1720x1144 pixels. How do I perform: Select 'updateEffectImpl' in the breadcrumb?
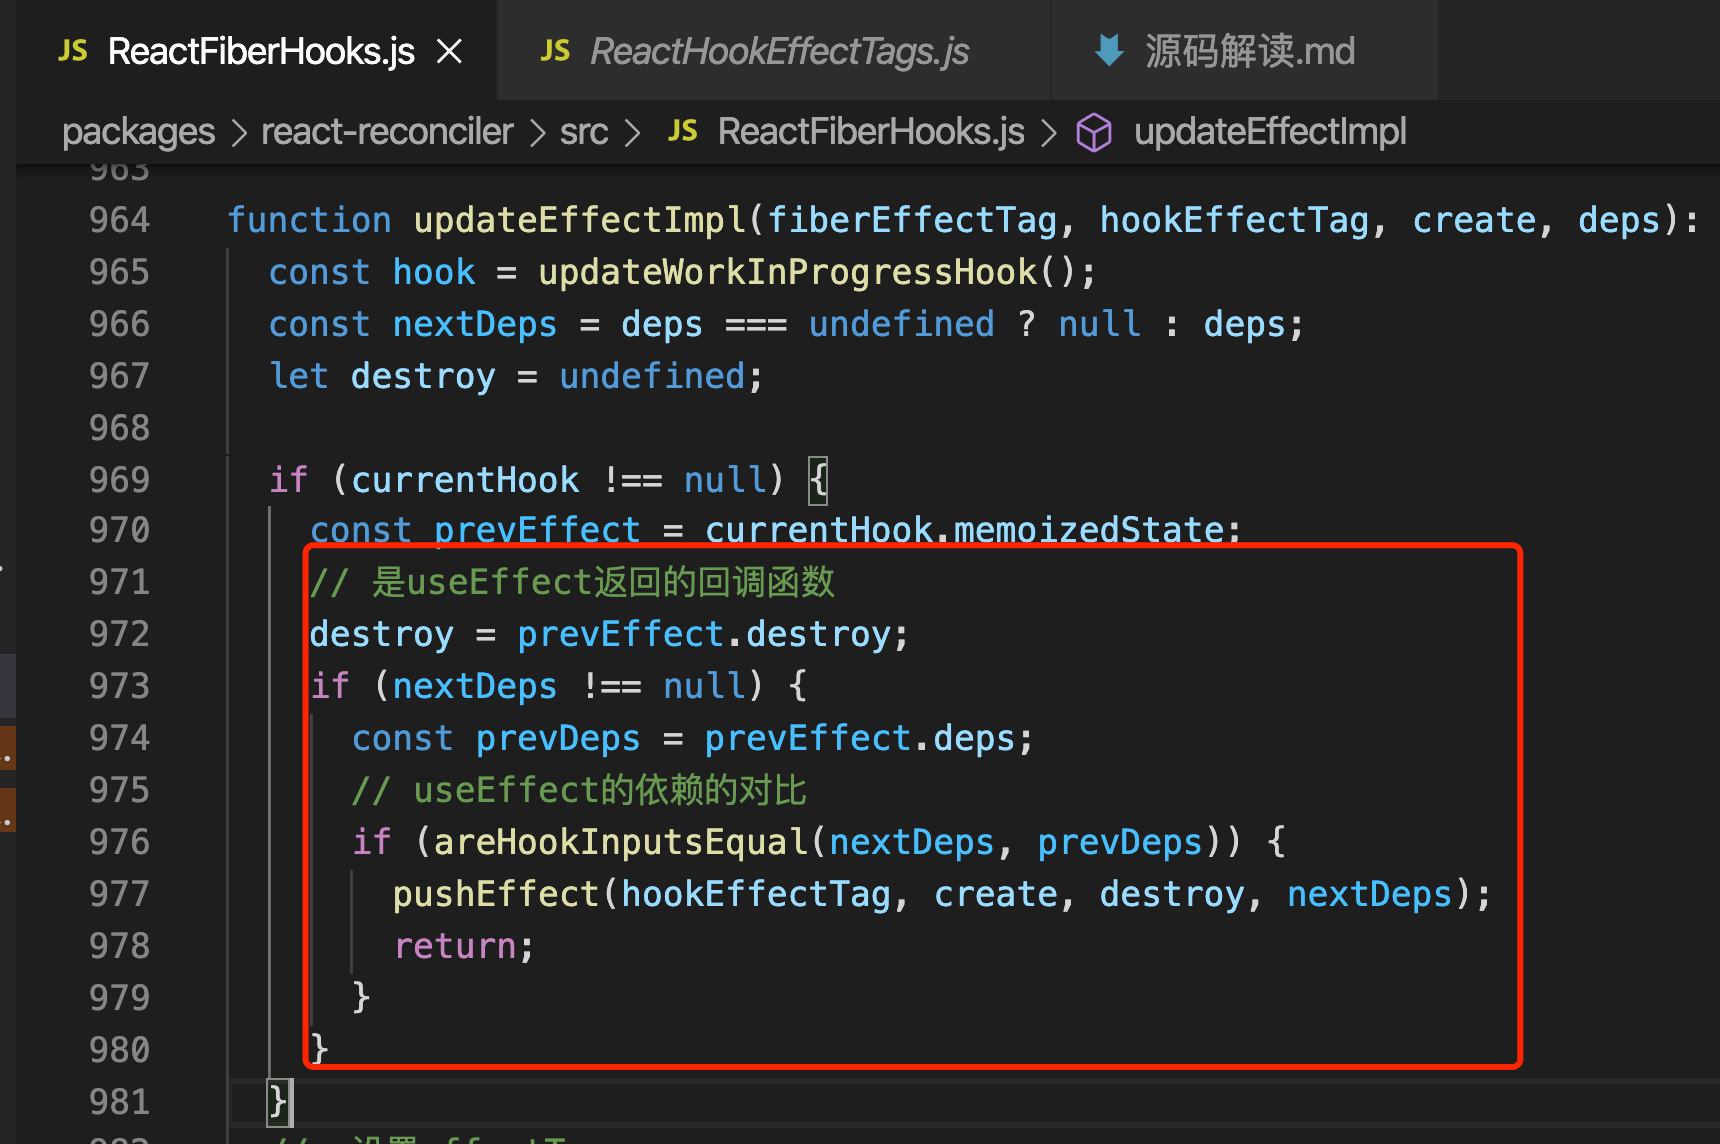(1270, 132)
